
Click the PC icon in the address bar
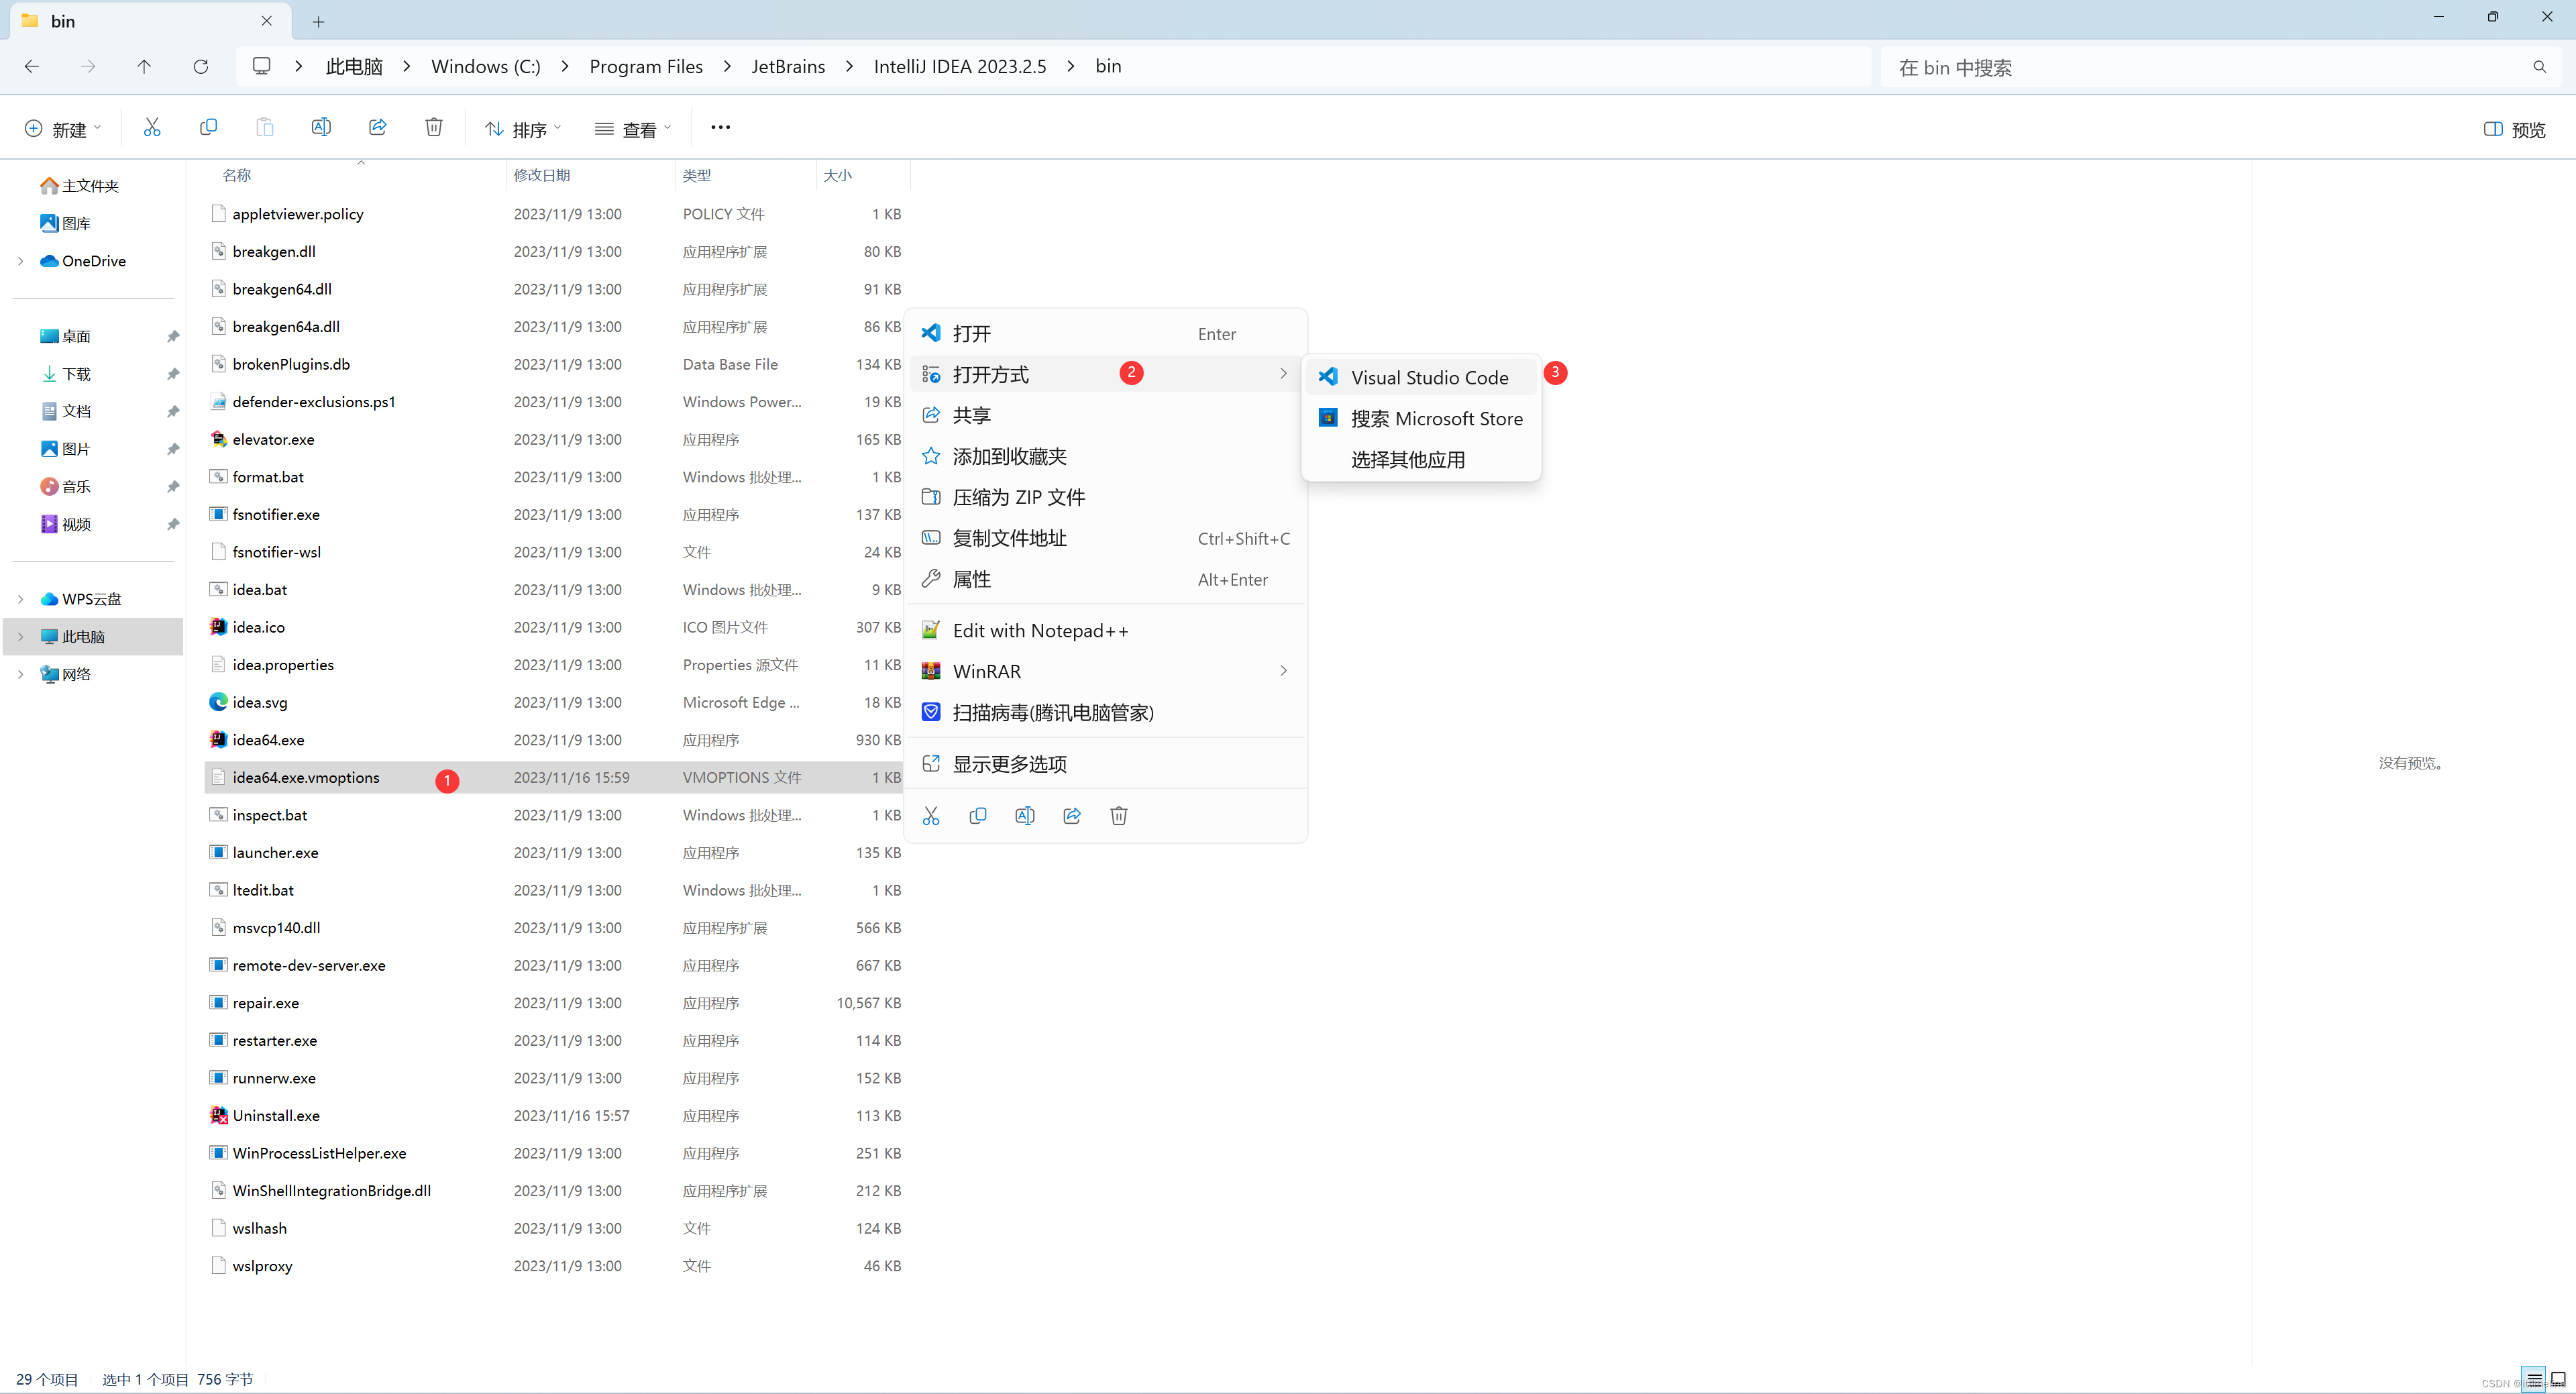pos(262,66)
